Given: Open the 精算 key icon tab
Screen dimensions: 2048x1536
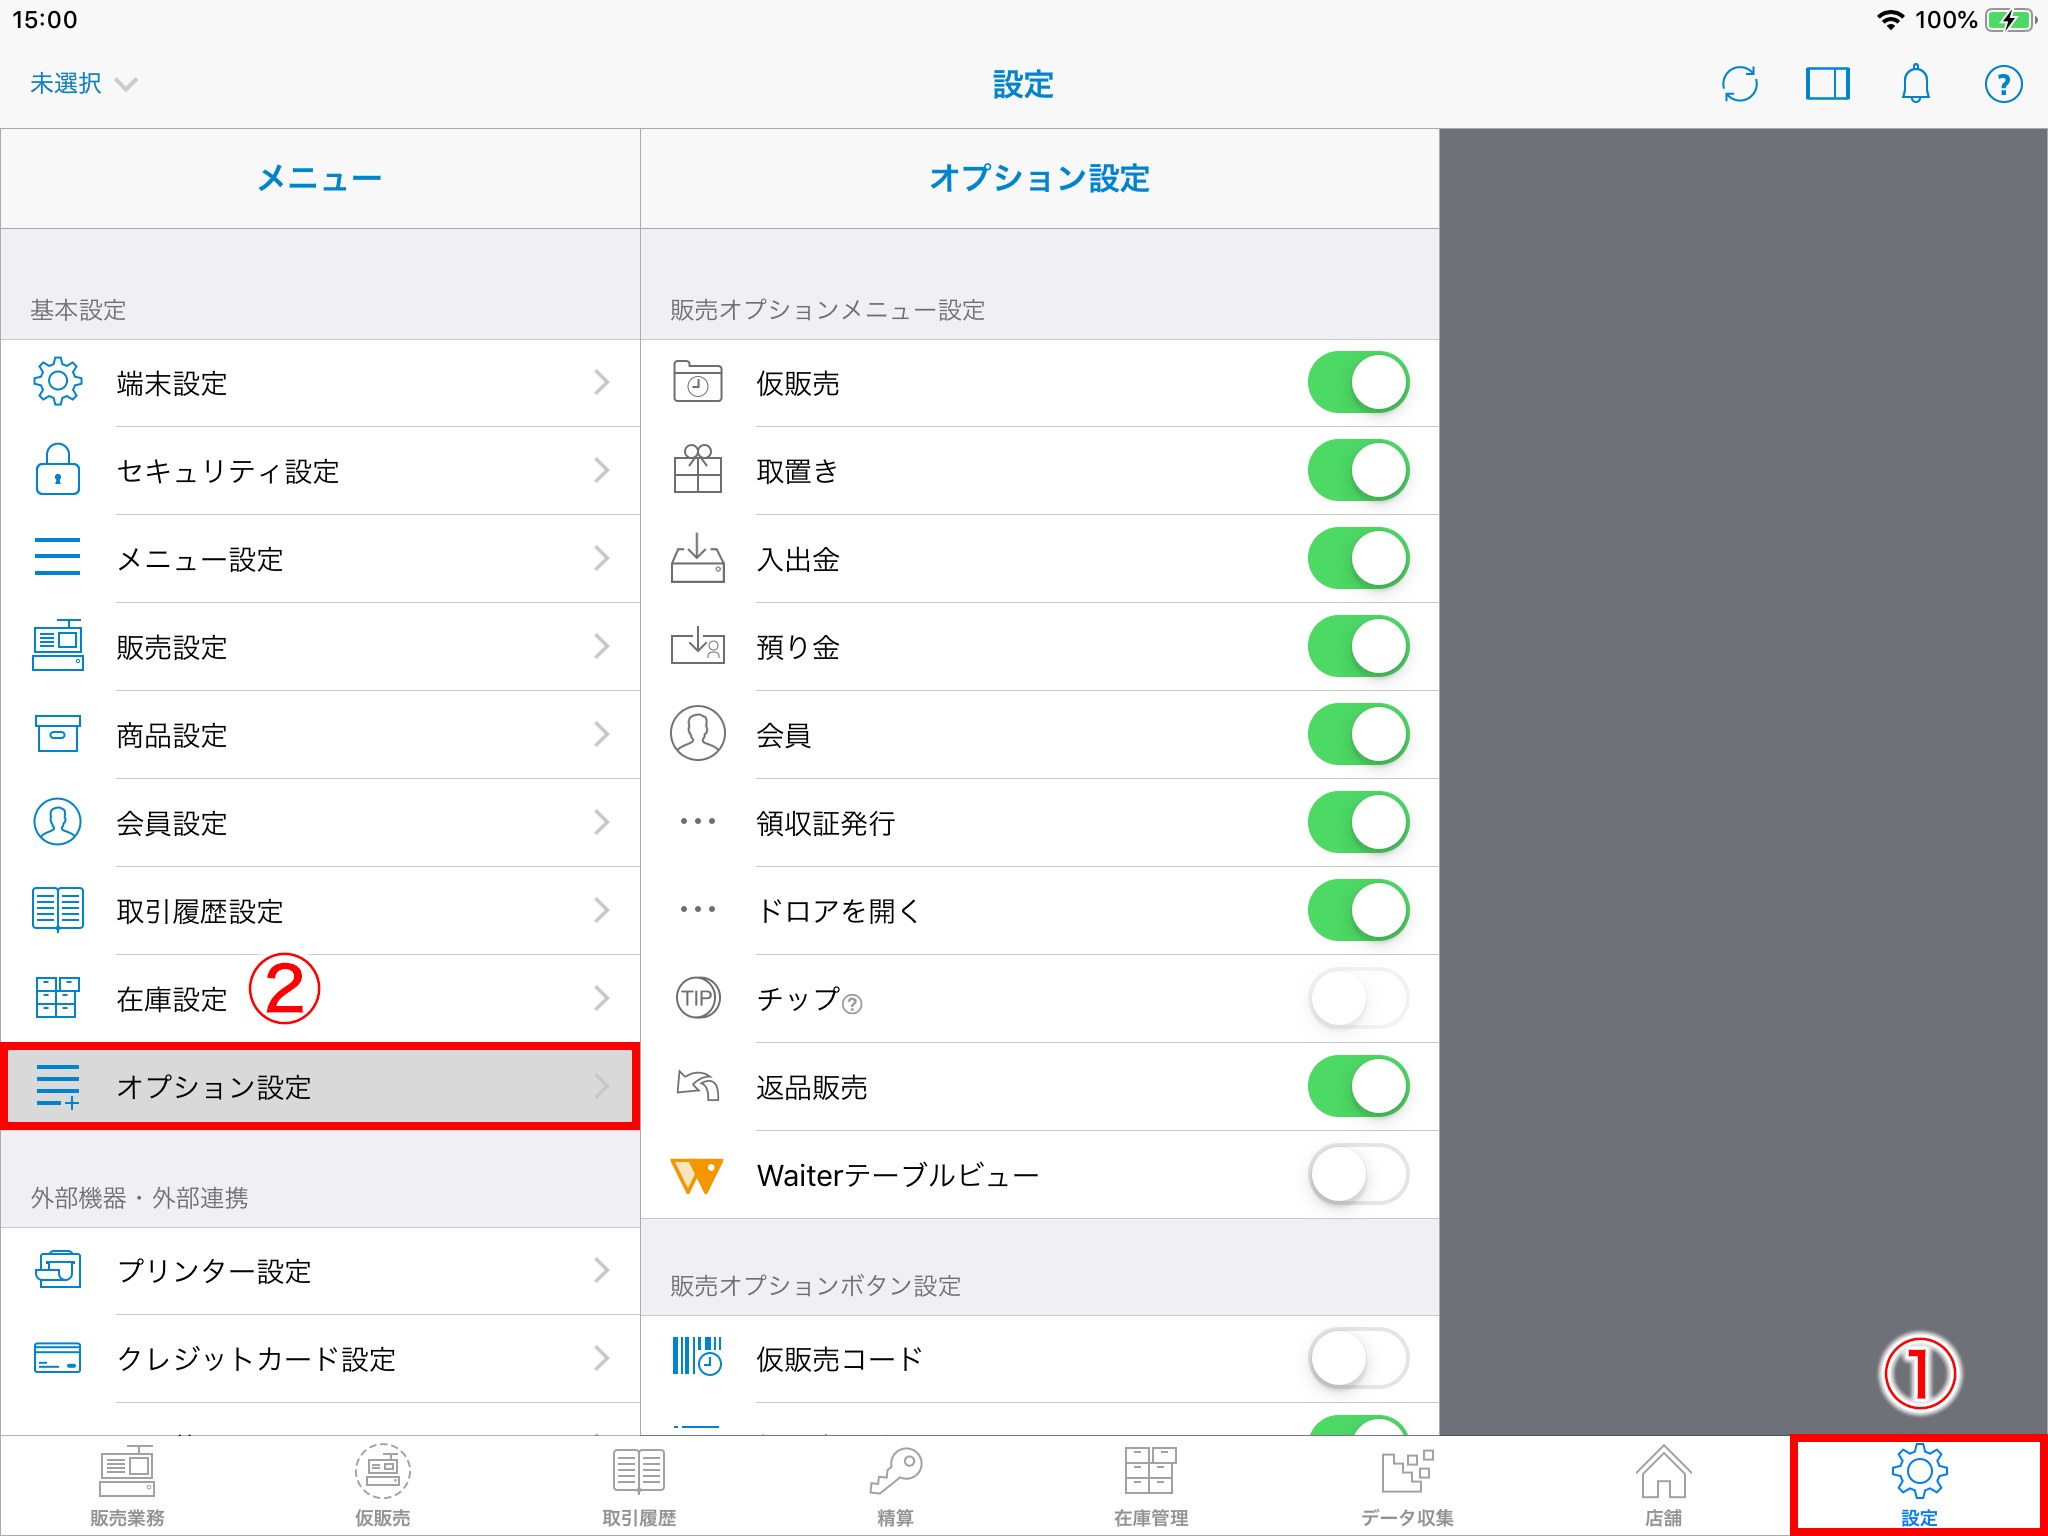Looking at the screenshot, I should click(895, 1485).
